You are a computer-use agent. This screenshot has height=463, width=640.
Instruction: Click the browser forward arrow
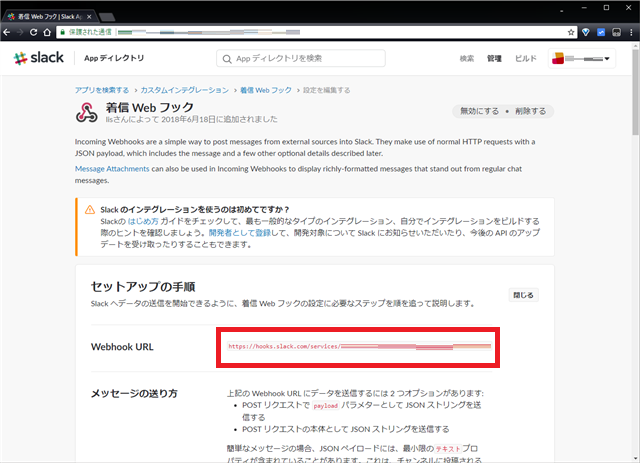point(20,32)
